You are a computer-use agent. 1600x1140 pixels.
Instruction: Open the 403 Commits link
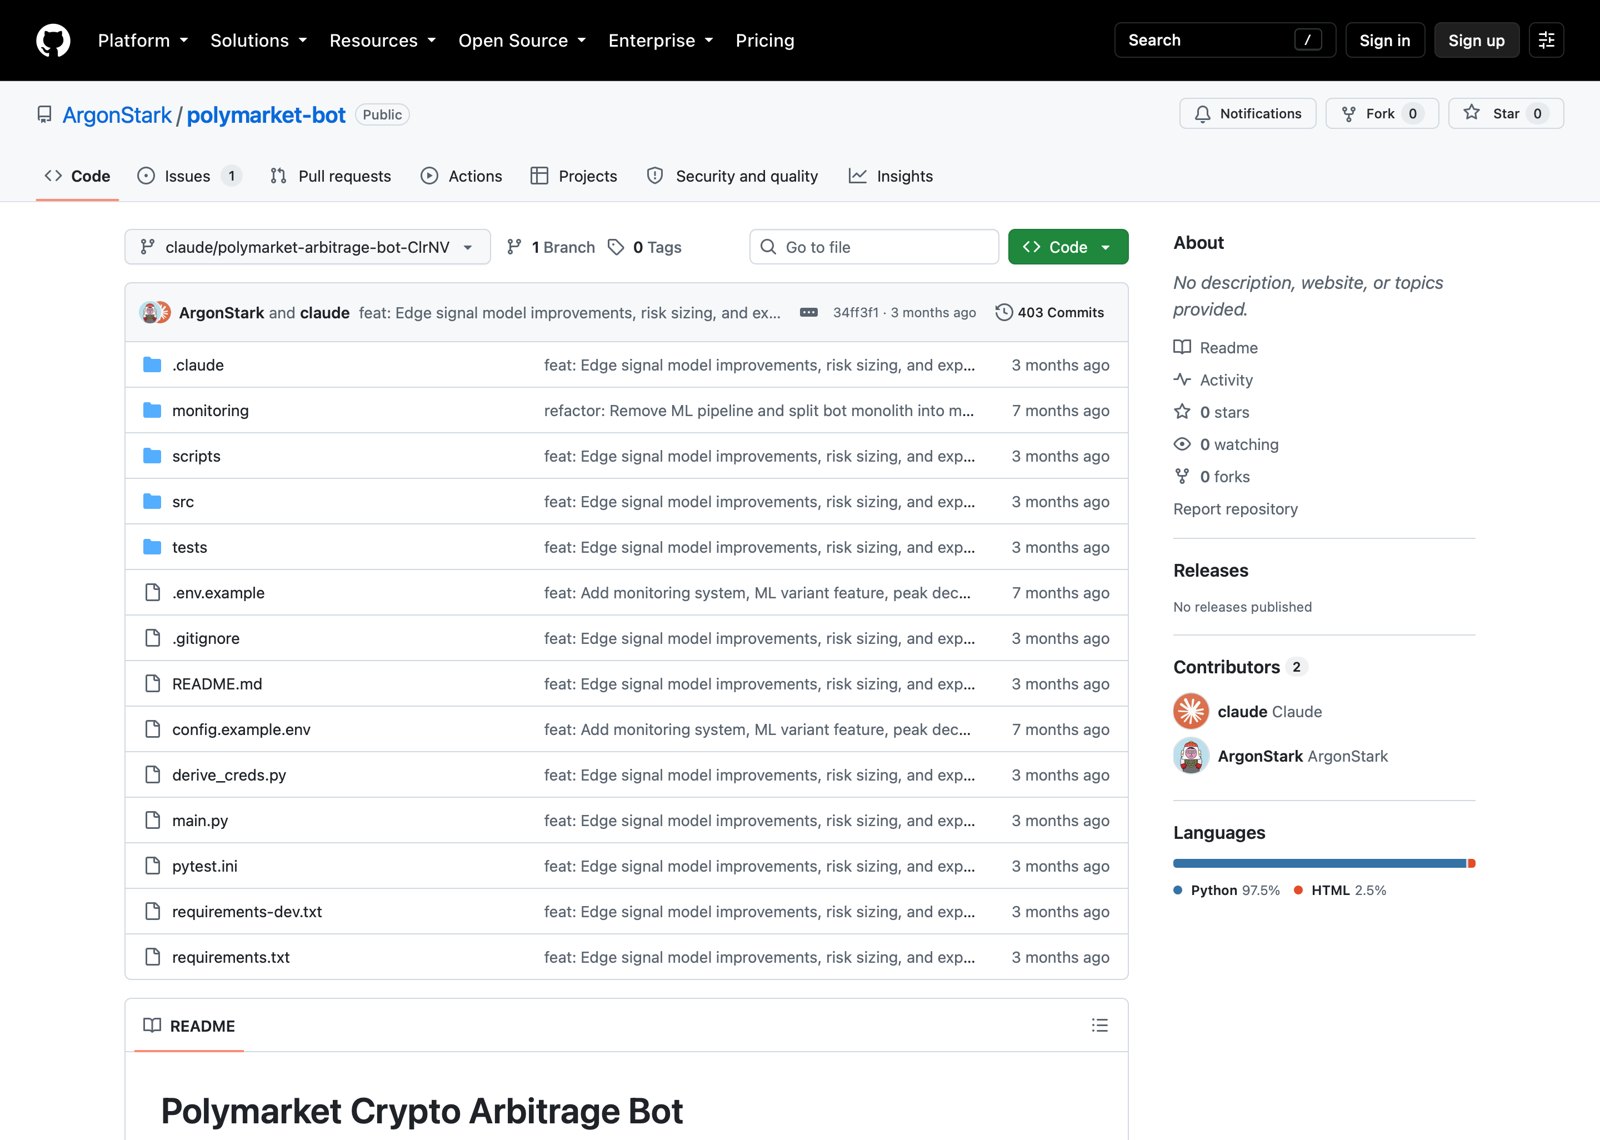point(1050,312)
